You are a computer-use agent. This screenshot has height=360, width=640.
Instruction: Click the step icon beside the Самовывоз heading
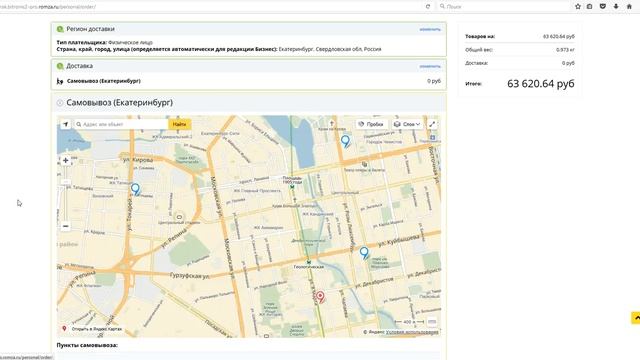60,103
